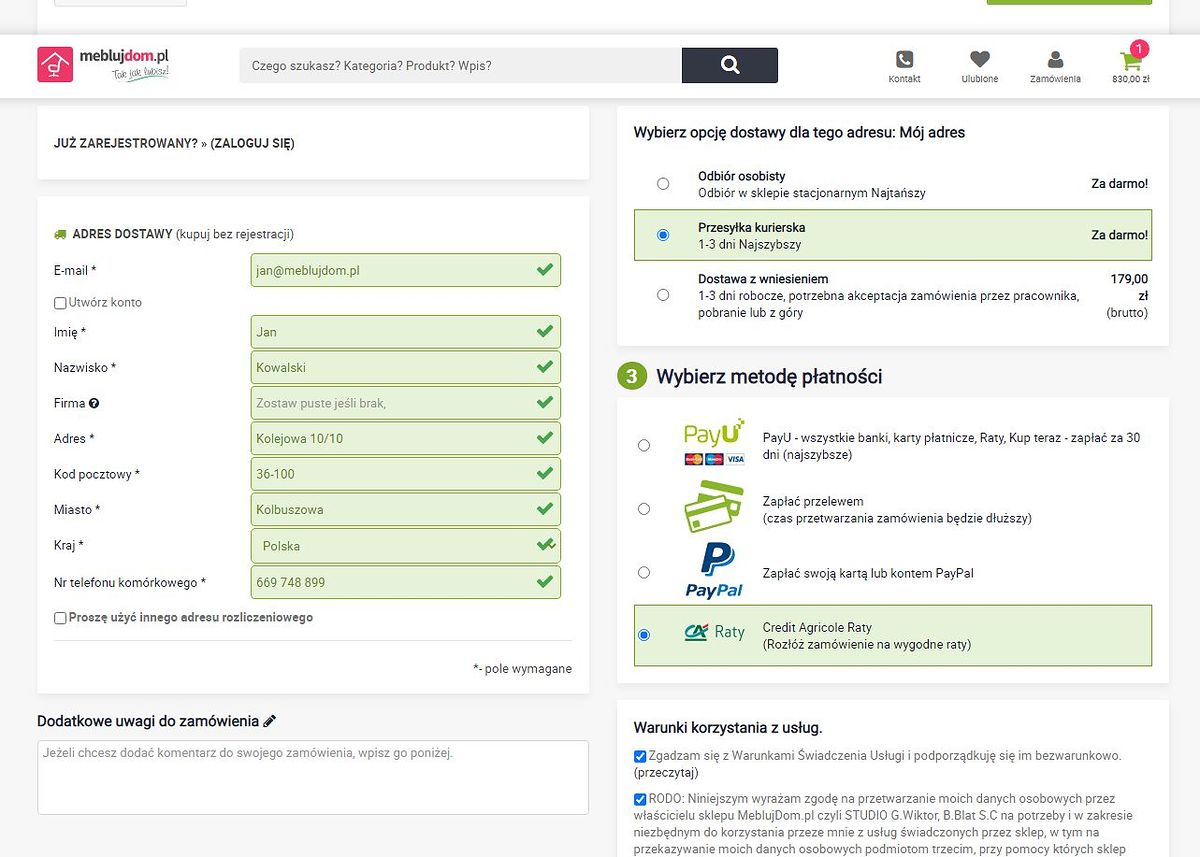Click the Firma help question-mark icon
The height and width of the screenshot is (857, 1200).
click(x=94, y=403)
